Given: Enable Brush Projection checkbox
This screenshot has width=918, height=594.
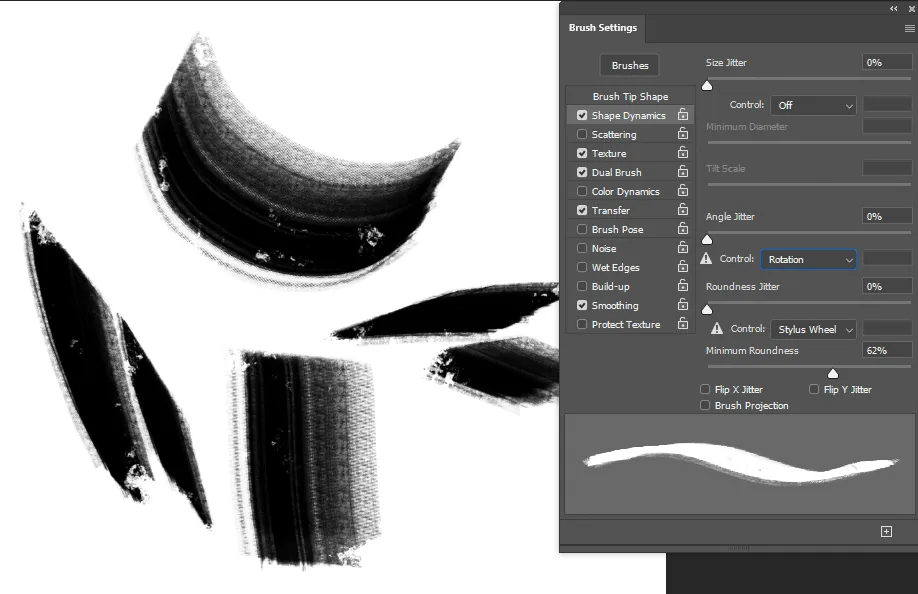Looking at the screenshot, I should 705,406.
